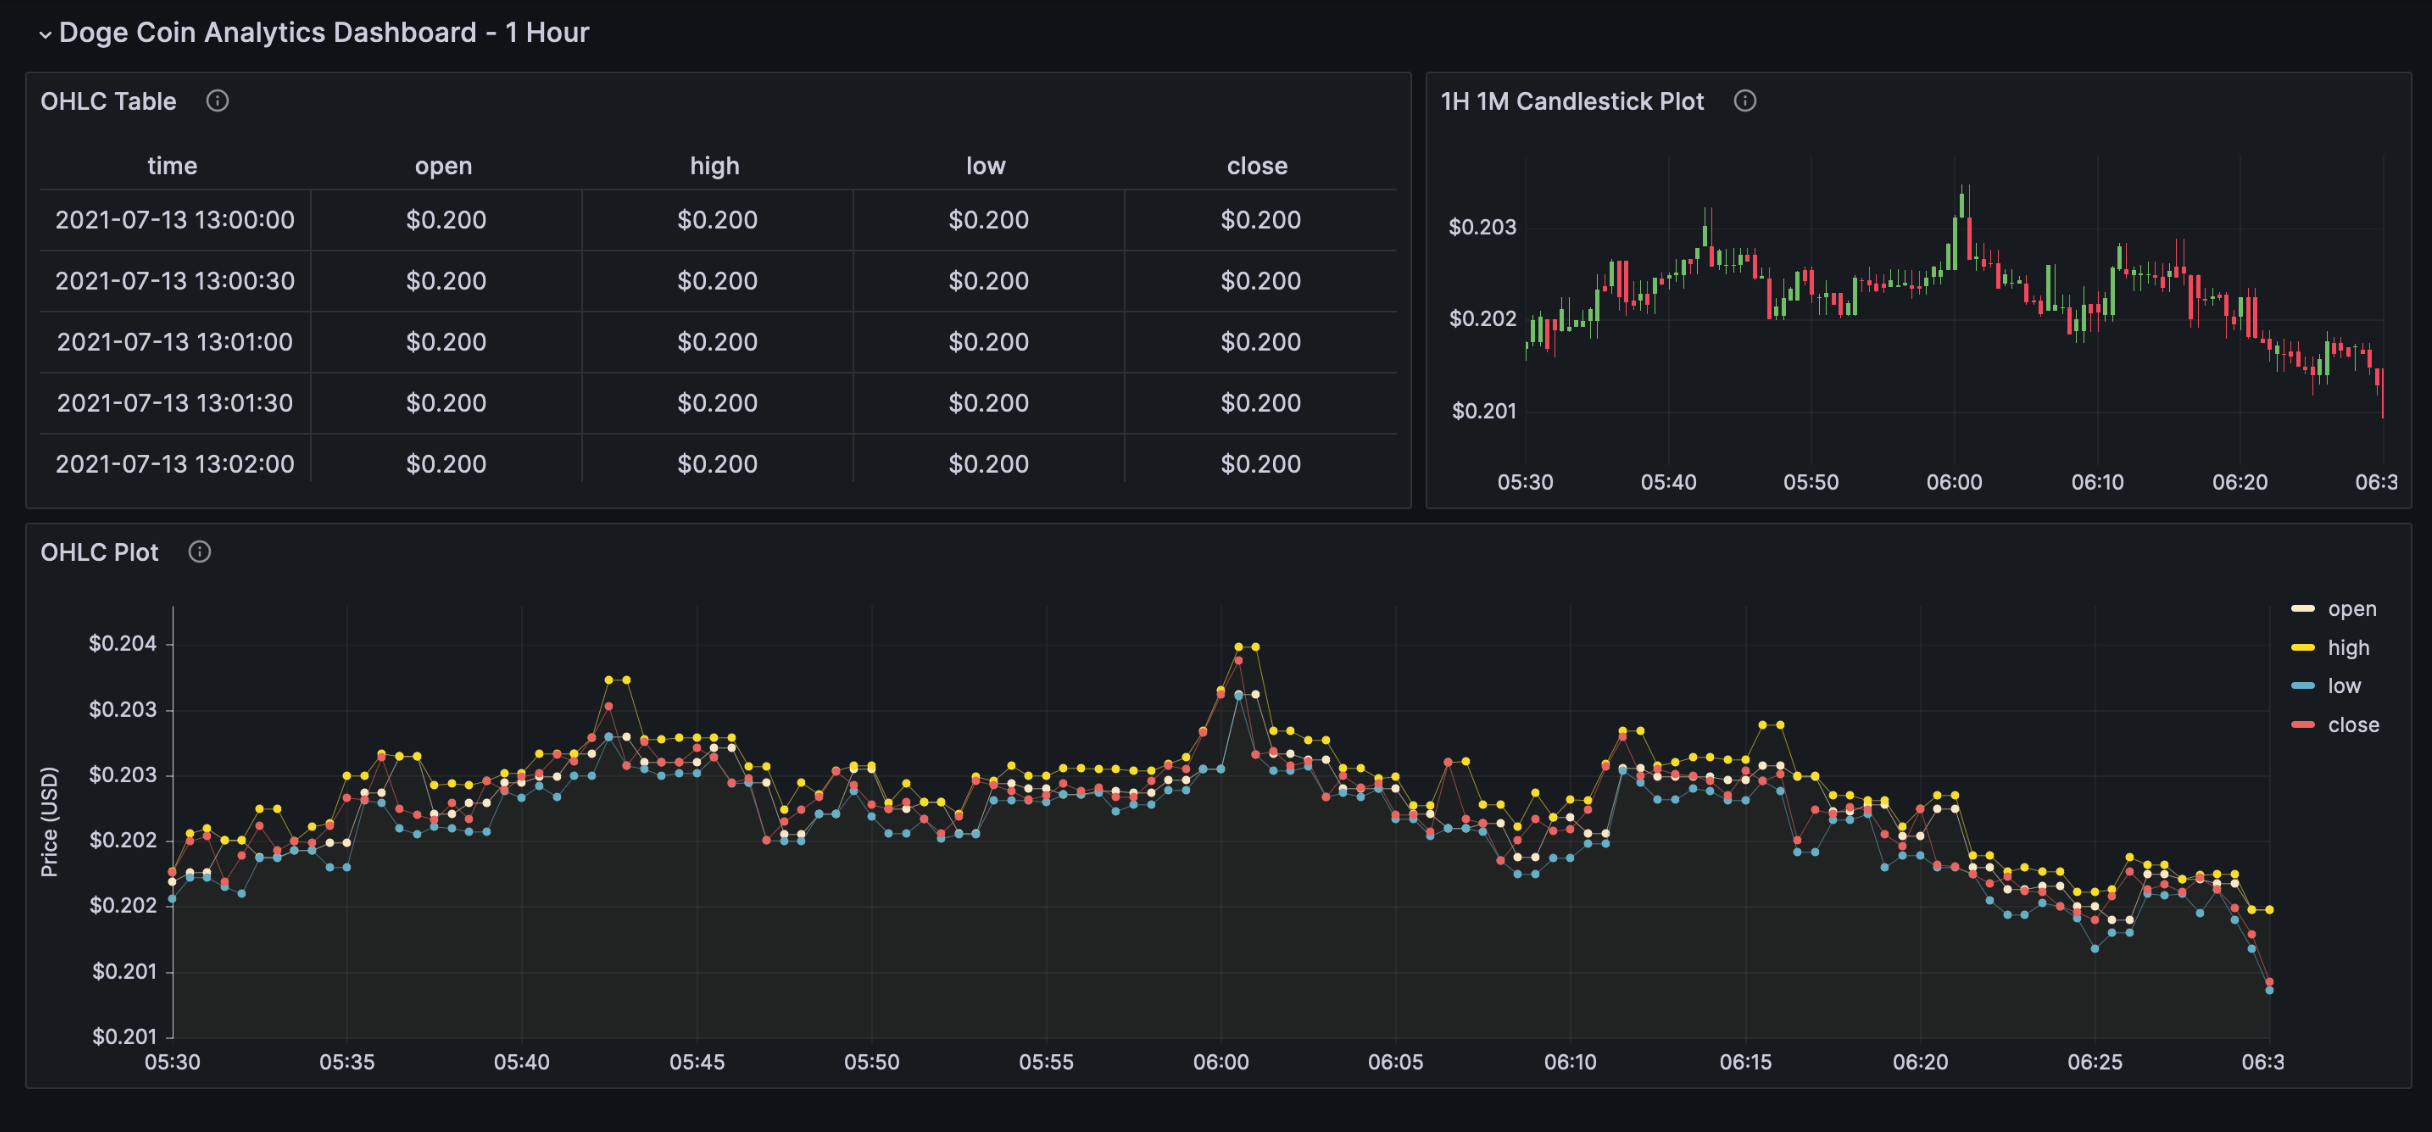This screenshot has height=1132, width=2432.
Task: Click the OHLC Plot panel title
Action: pos(99,552)
